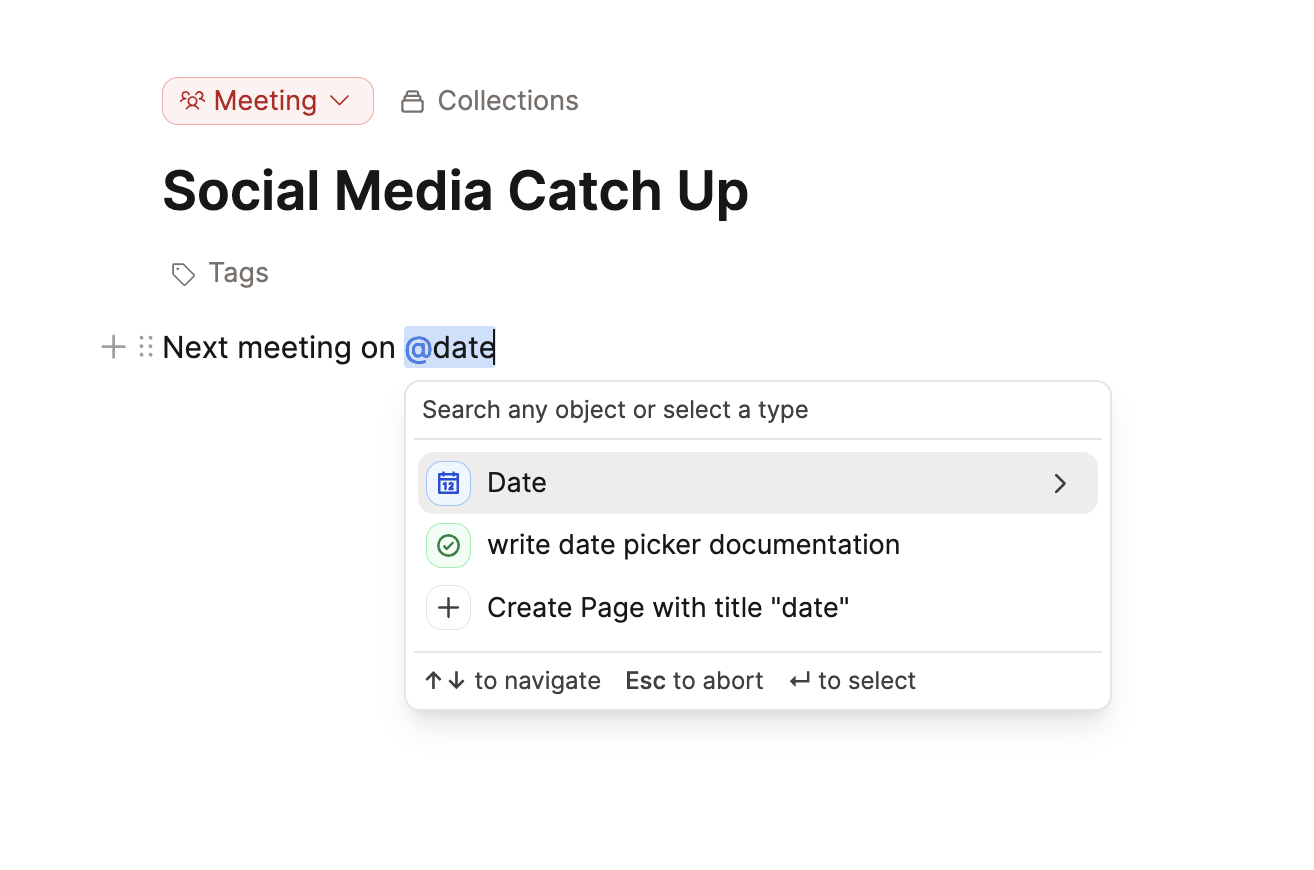Place cursor in the "Next meeting on" text
The image size is (1314, 870).
[x=278, y=348]
